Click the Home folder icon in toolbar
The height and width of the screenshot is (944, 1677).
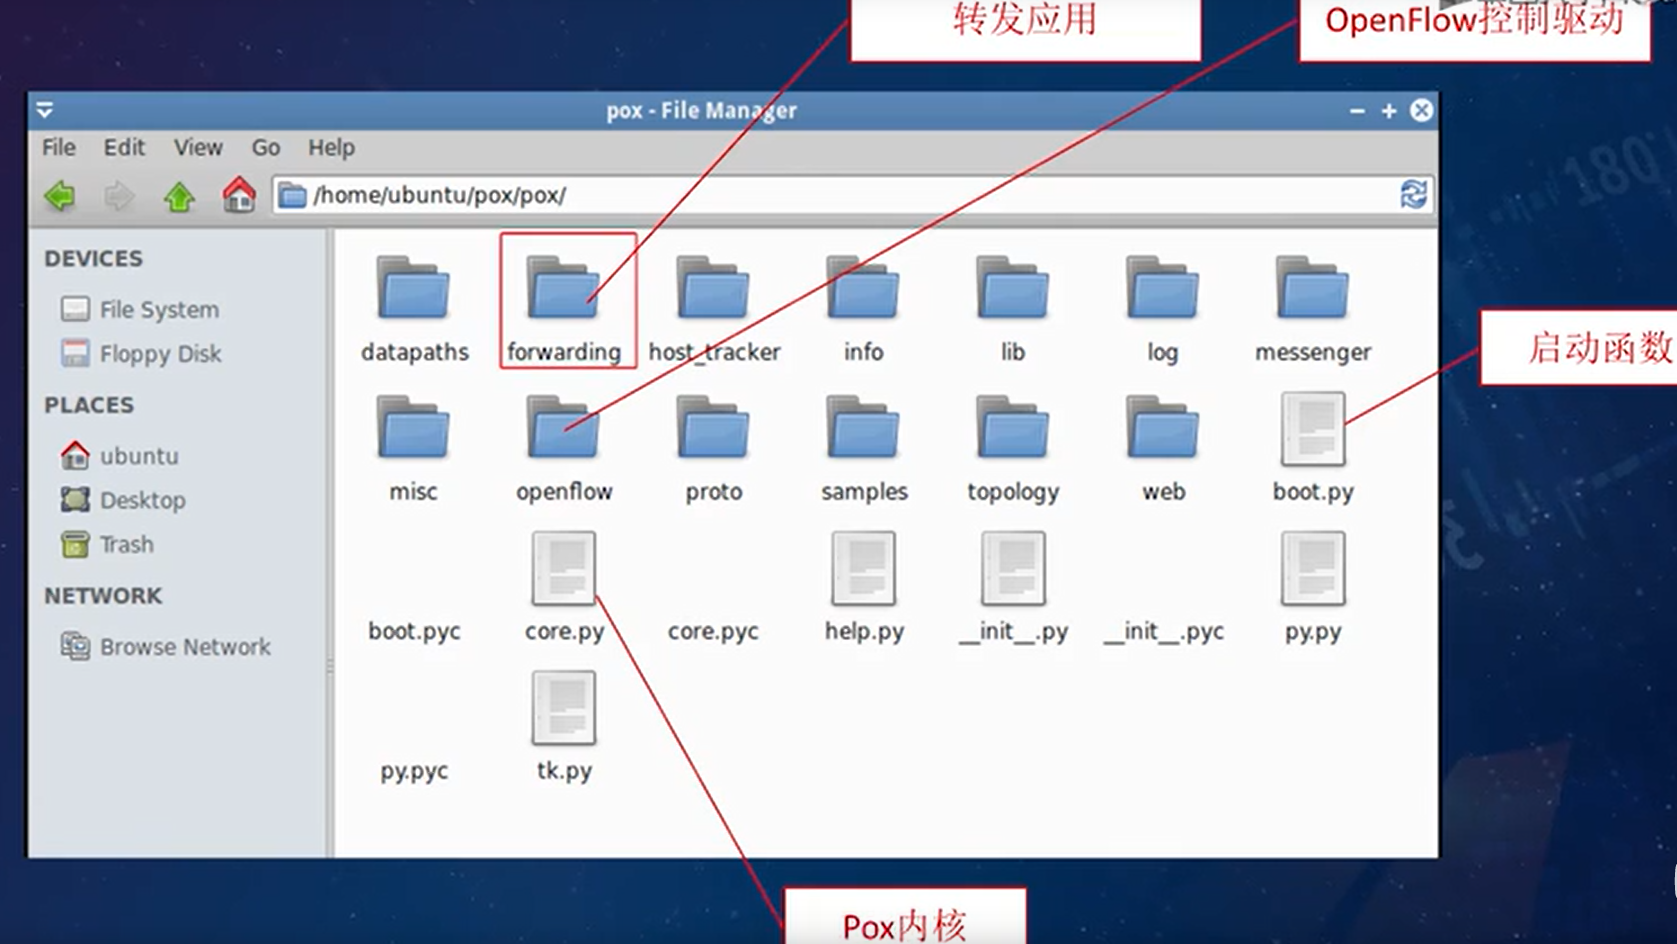238,196
